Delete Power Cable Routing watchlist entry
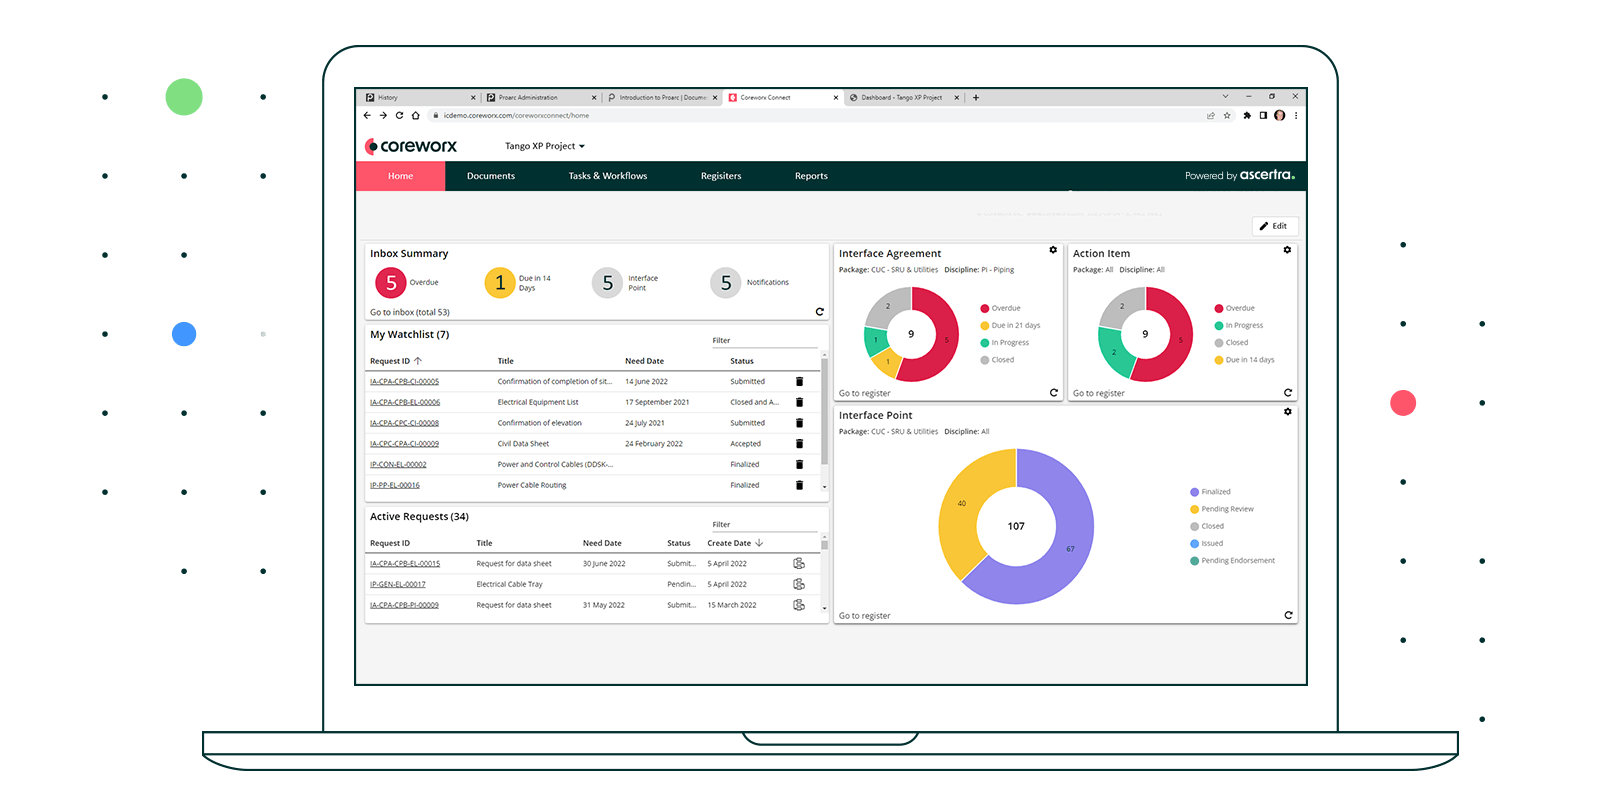The height and width of the screenshot is (808, 1600). coord(799,485)
